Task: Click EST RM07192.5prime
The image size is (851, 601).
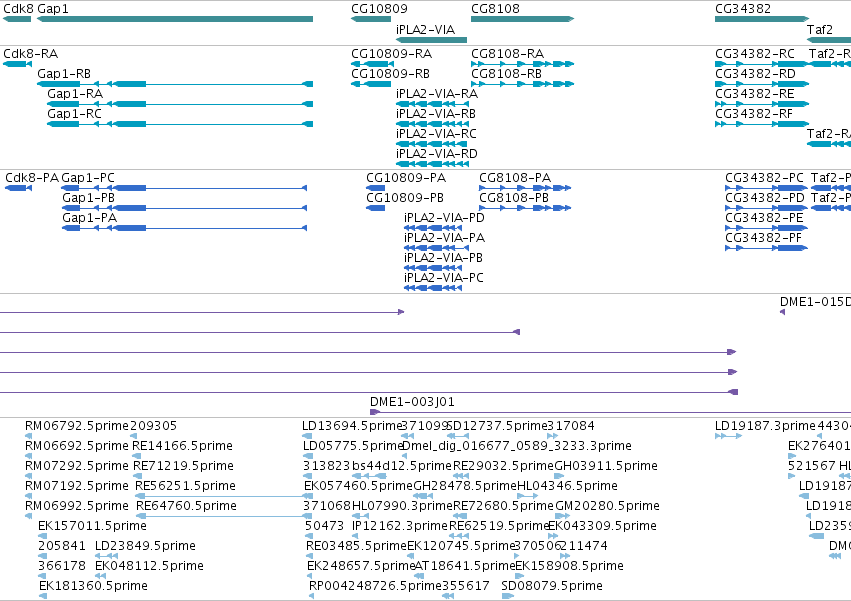Action: [x=77, y=485]
